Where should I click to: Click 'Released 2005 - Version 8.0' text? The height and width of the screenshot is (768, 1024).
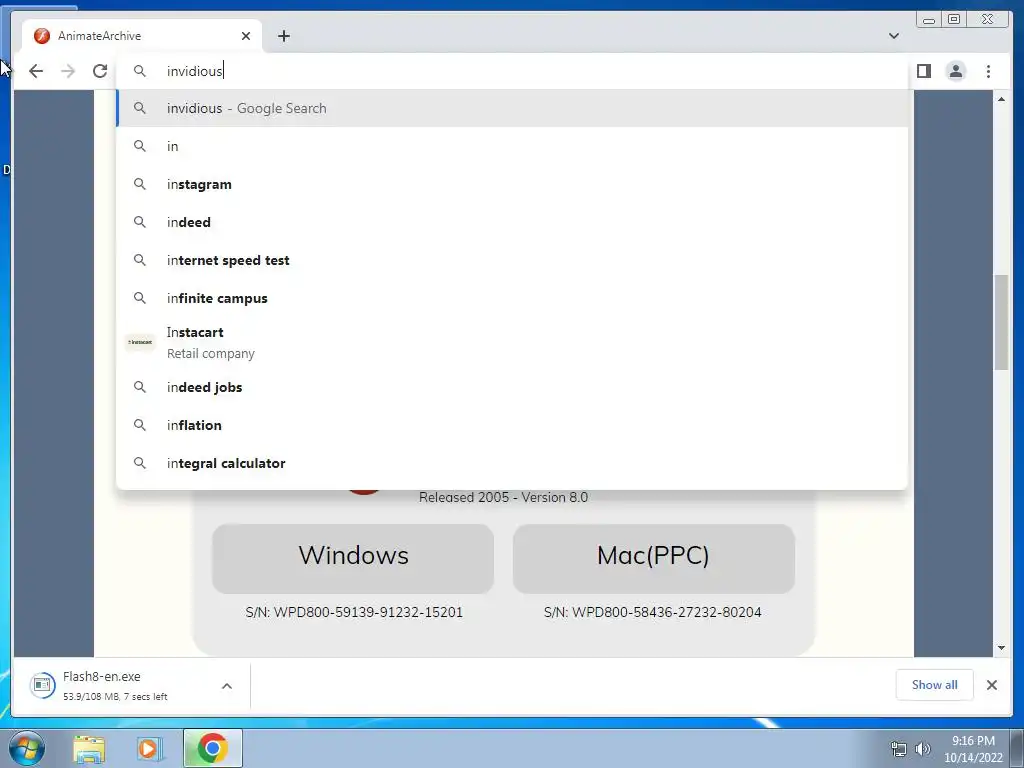tap(504, 498)
